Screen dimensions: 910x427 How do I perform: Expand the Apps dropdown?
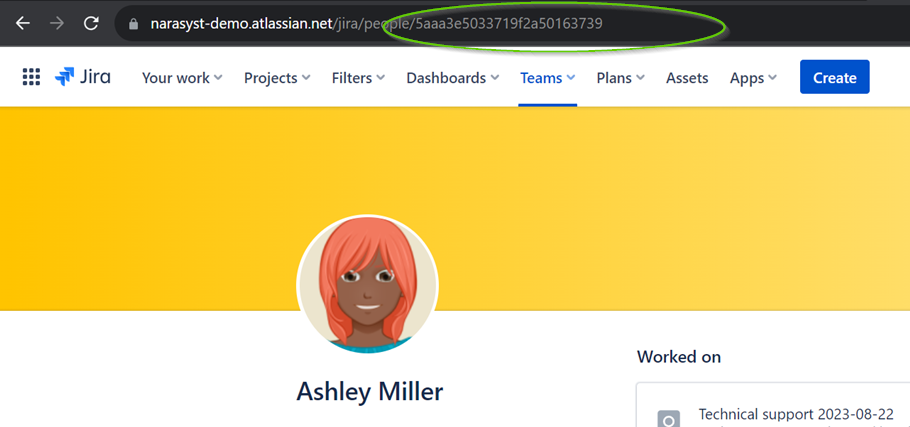pyautogui.click(x=753, y=78)
